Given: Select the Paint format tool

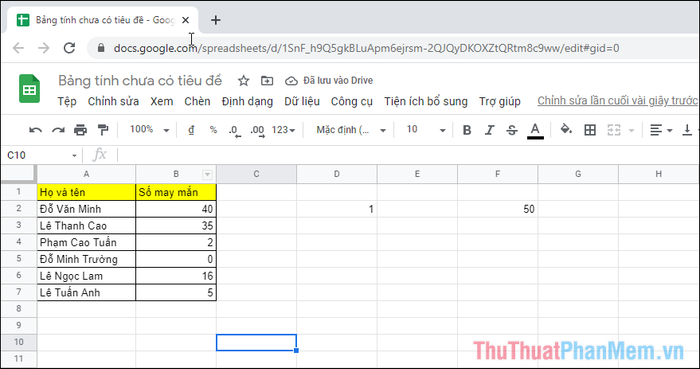Looking at the screenshot, I should (x=103, y=130).
